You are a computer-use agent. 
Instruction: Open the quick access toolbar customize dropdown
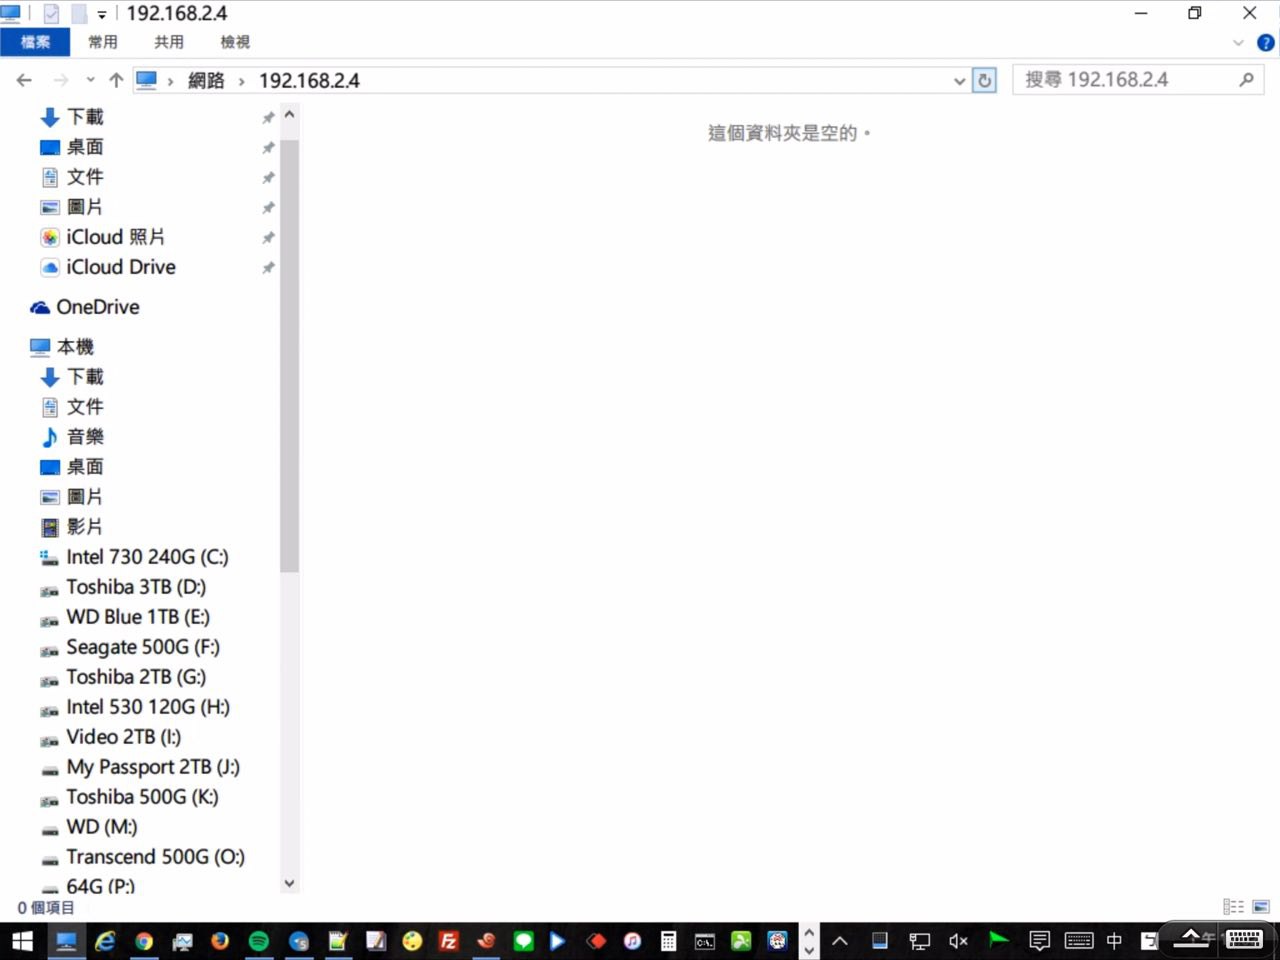pos(102,14)
